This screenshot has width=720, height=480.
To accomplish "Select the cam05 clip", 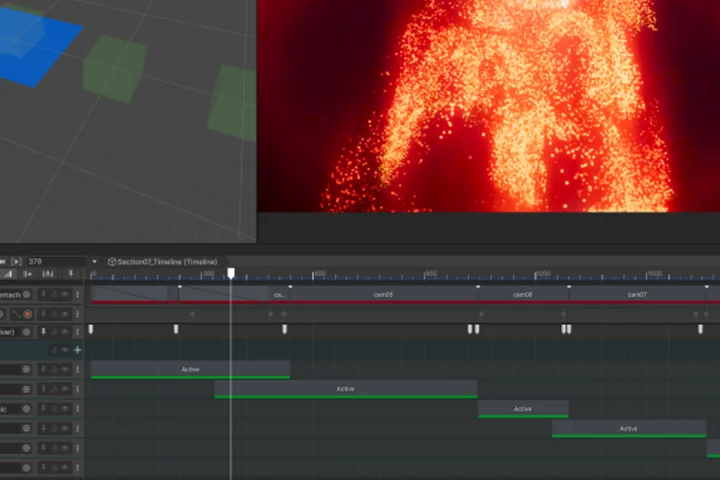I will tap(383, 294).
